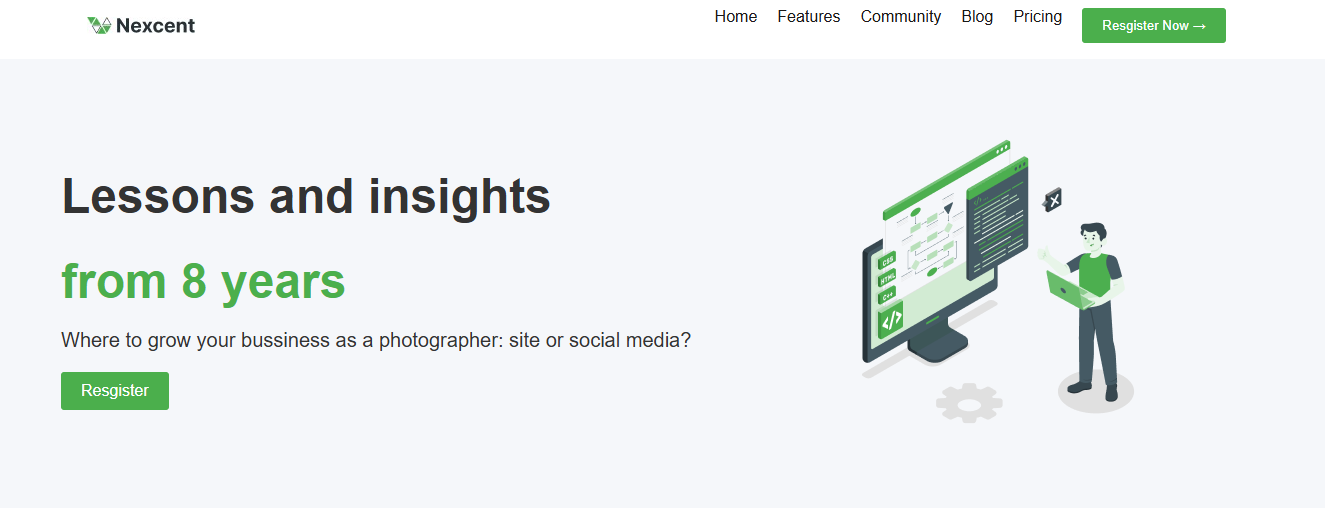Click the Nexcent brand name text
Viewport: 1325px width, 518px height.
click(155, 26)
